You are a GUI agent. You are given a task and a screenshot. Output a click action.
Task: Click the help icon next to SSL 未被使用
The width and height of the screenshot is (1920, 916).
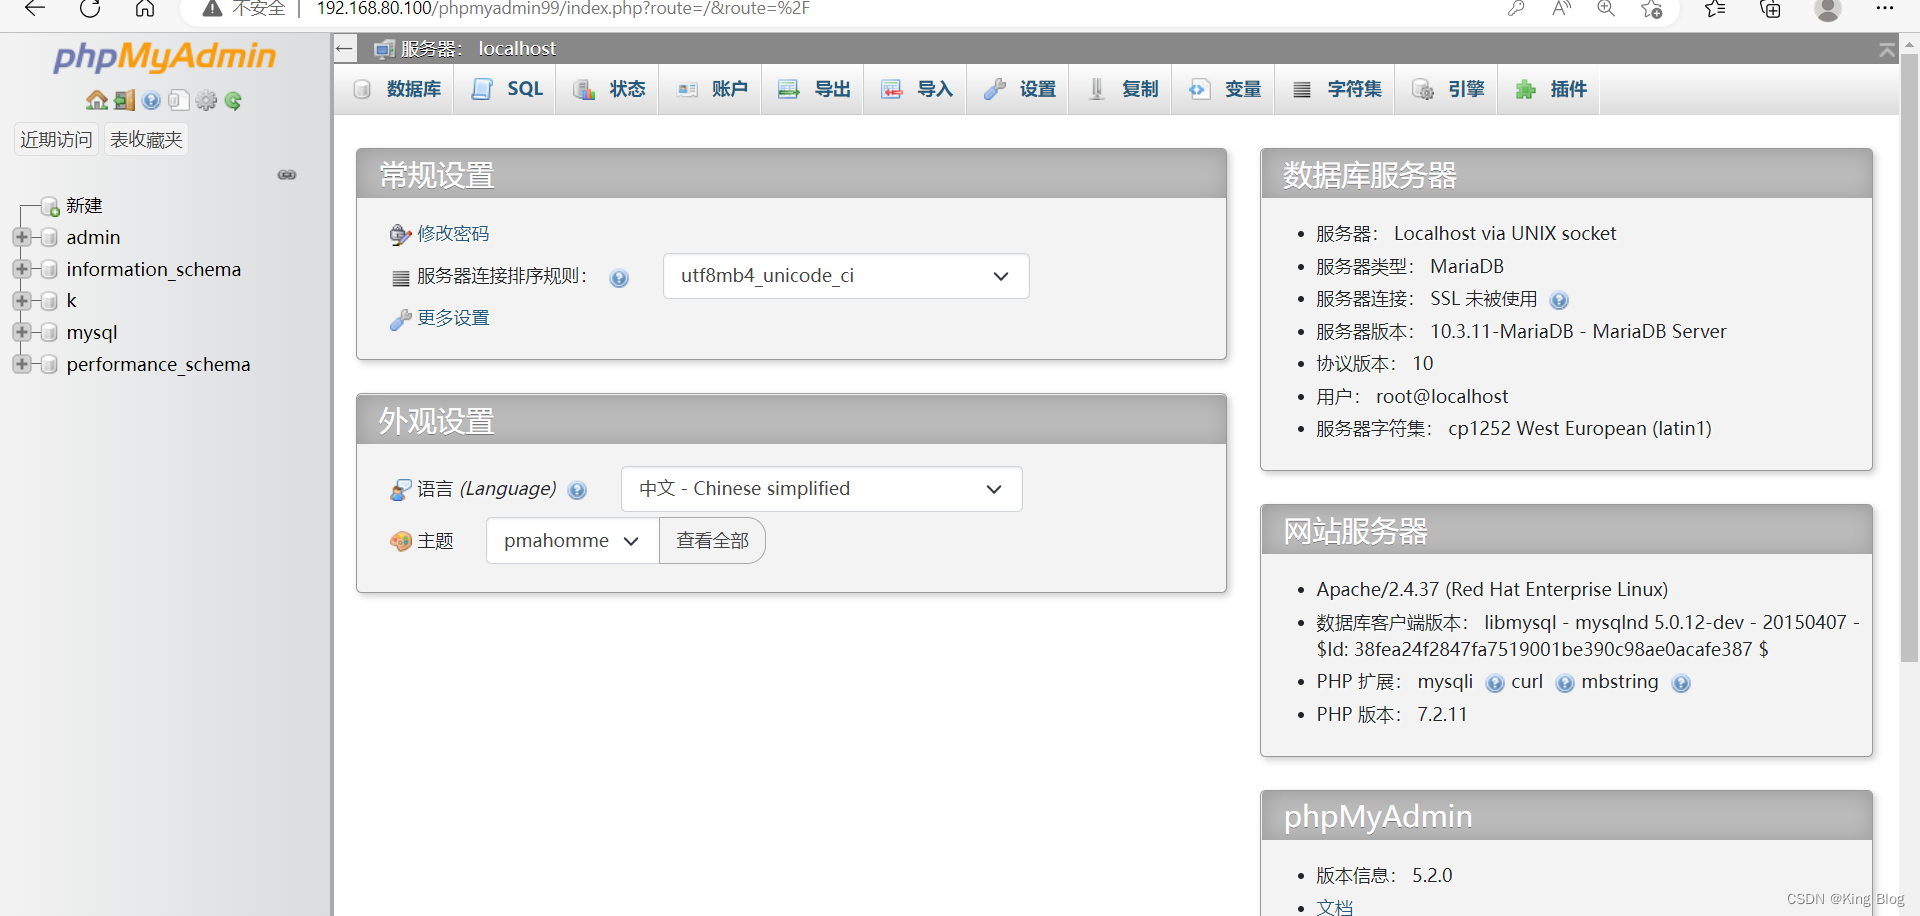tap(1560, 299)
